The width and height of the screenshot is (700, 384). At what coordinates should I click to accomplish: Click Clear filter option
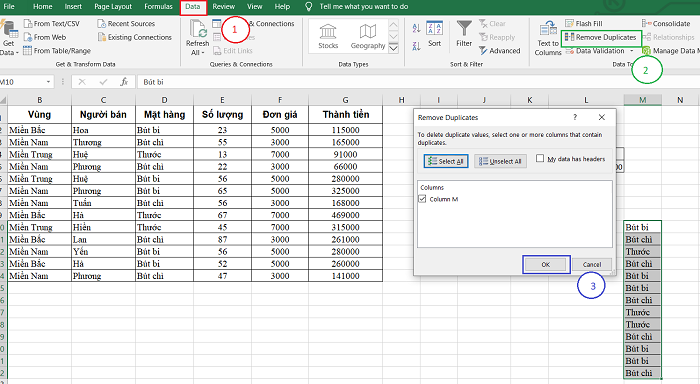pyautogui.click(x=492, y=24)
